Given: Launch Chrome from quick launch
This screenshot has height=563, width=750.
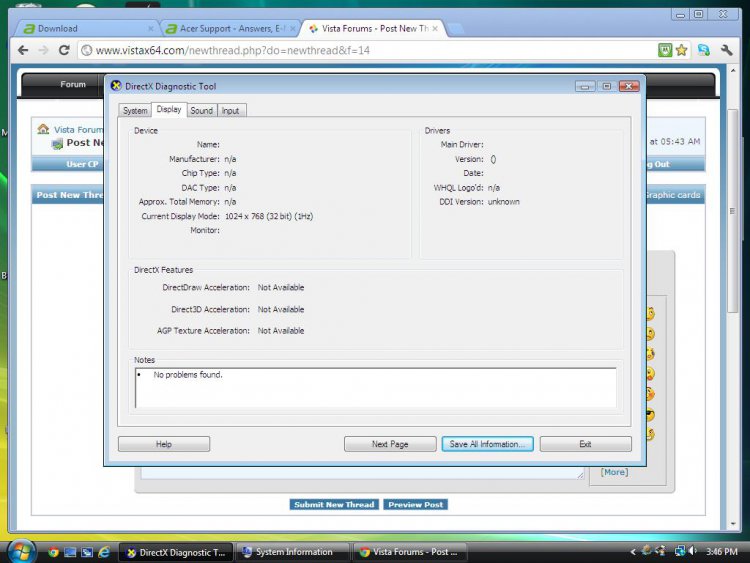Looking at the screenshot, I should 53,552.
